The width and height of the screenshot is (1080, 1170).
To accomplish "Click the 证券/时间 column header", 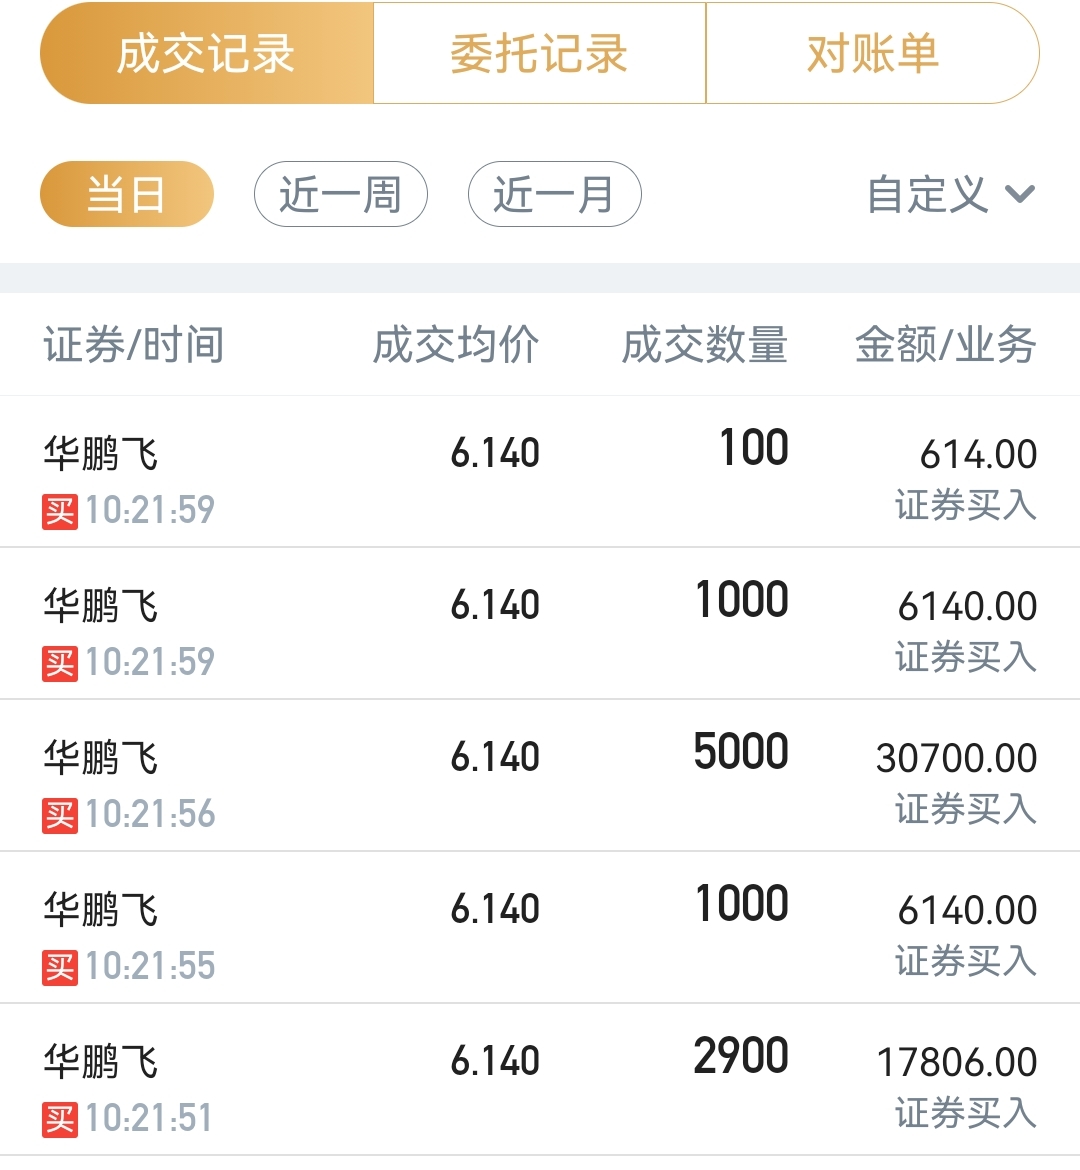I will point(134,345).
